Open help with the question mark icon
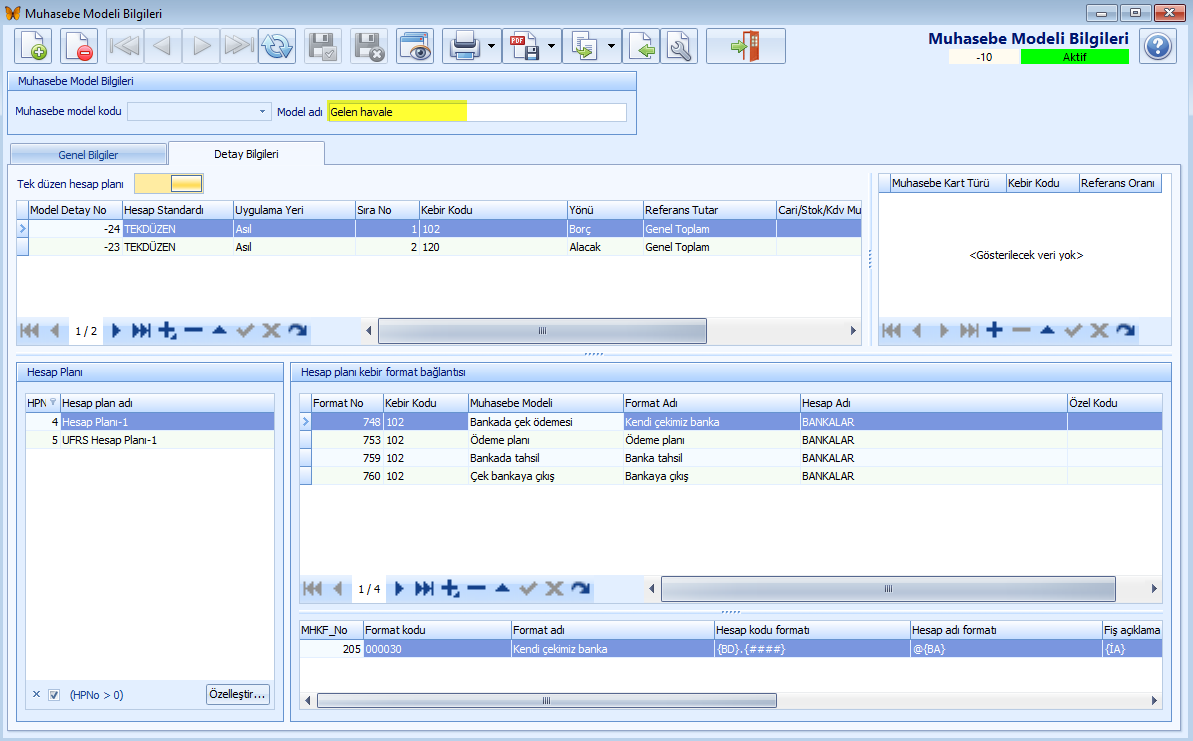The height and width of the screenshot is (741, 1193). 1157,46
